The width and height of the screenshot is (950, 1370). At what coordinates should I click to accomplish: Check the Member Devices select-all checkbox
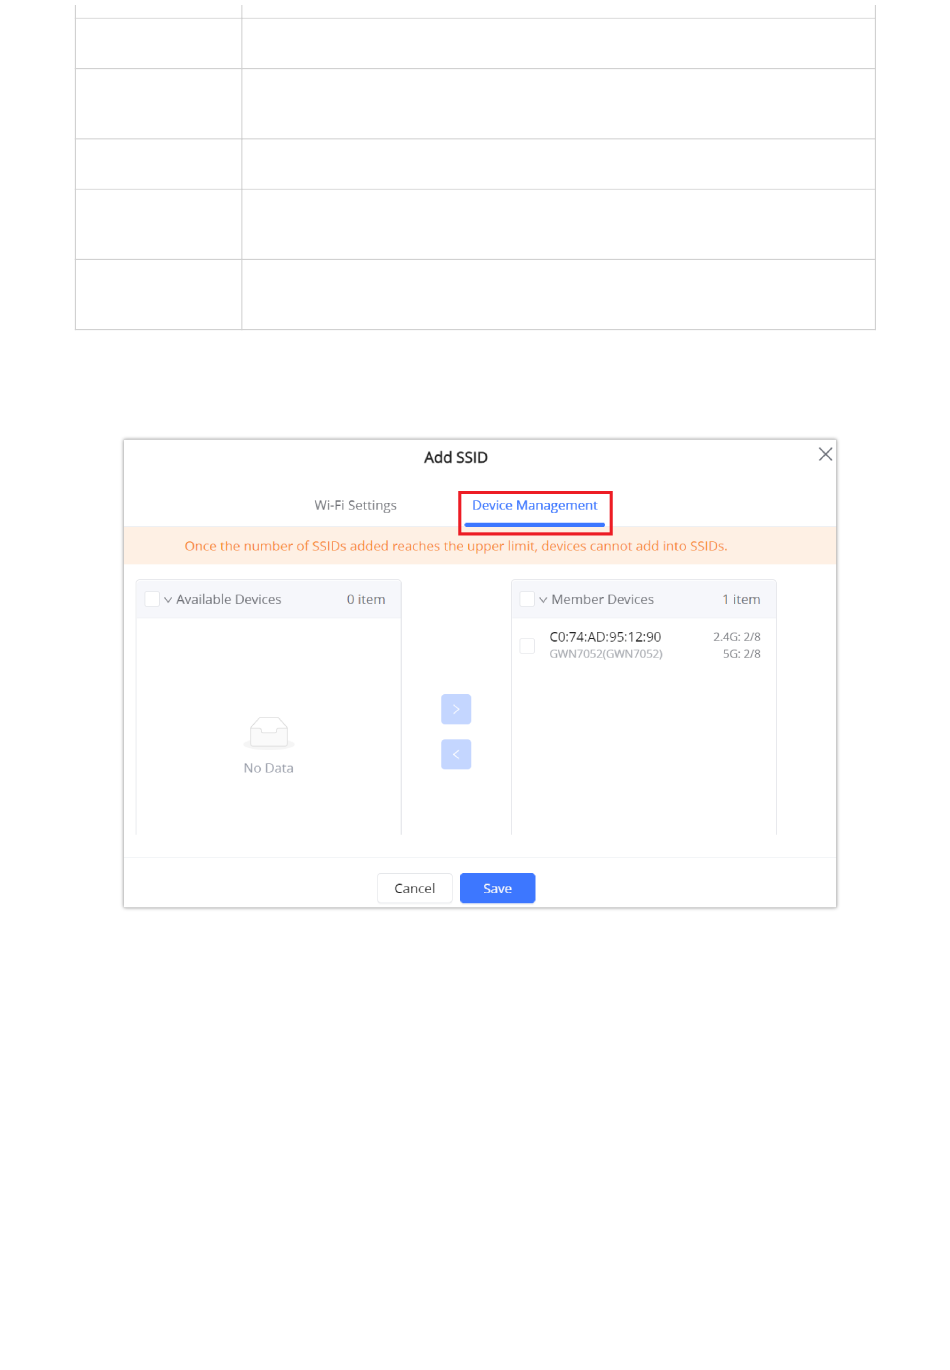pyautogui.click(x=527, y=599)
